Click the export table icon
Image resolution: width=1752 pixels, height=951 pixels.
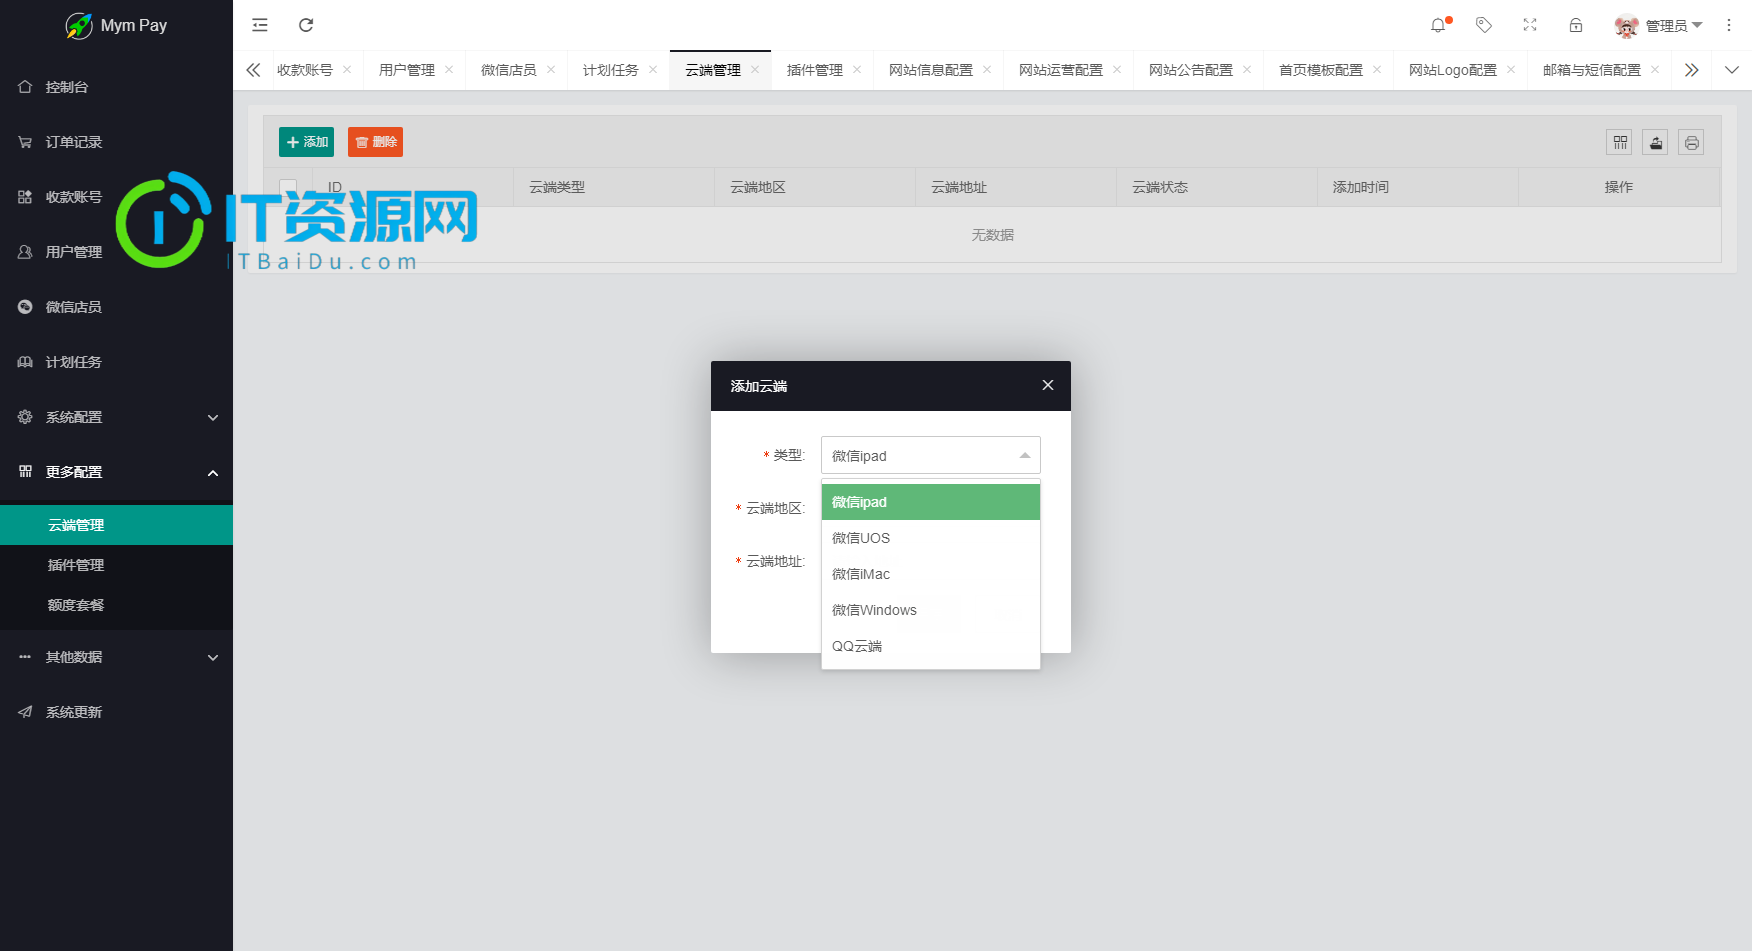(1656, 142)
